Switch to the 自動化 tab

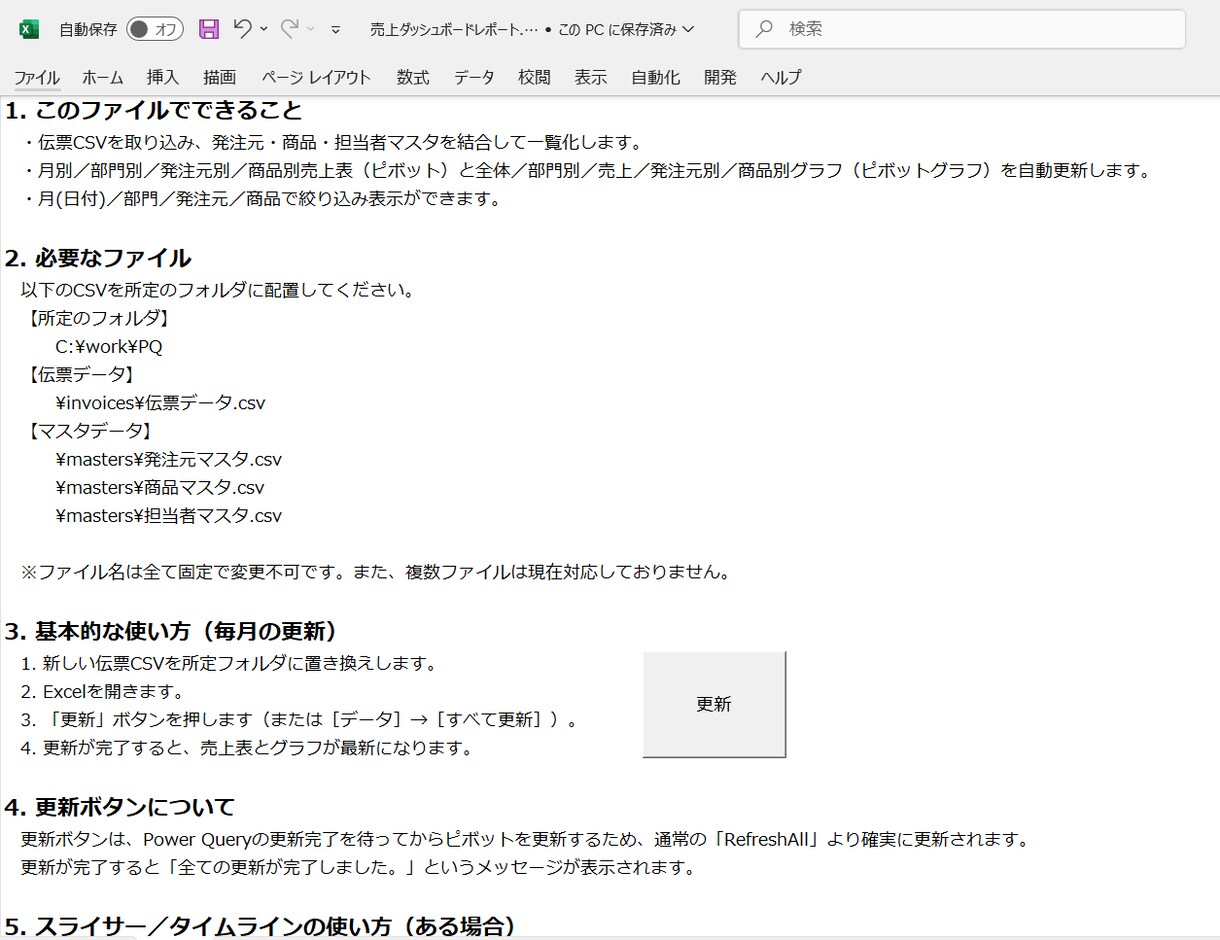point(656,77)
